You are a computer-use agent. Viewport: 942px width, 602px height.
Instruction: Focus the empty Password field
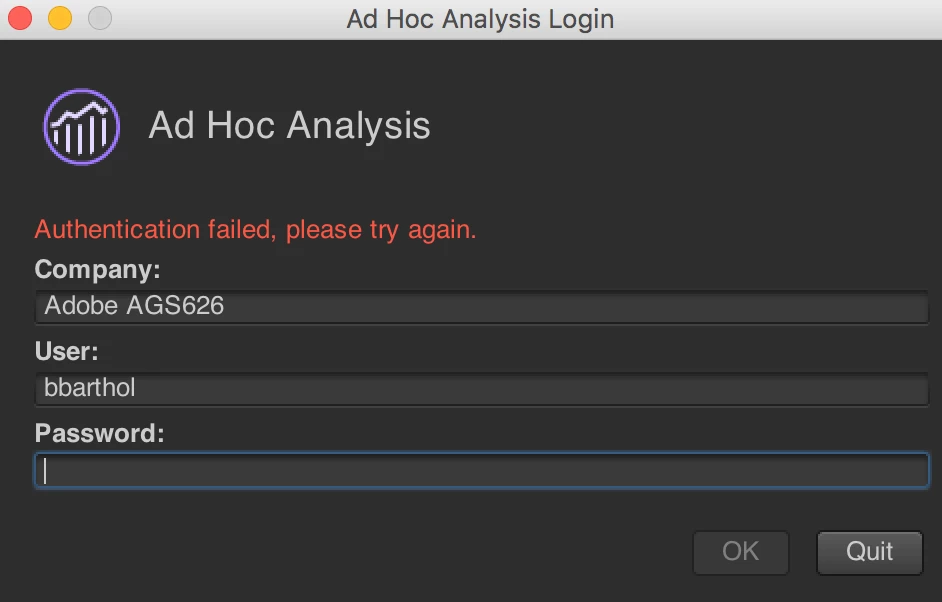point(482,470)
